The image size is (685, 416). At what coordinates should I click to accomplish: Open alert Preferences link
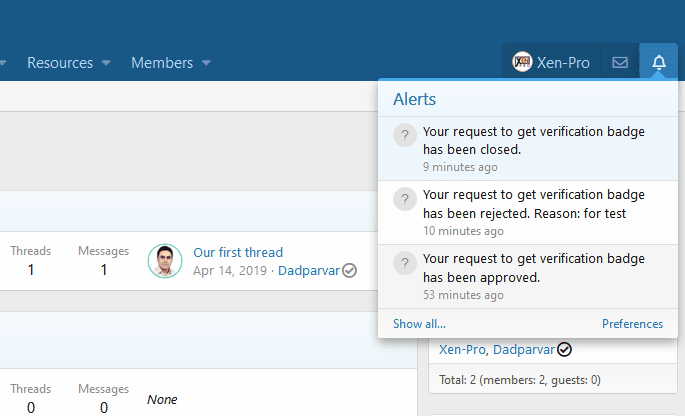(632, 324)
